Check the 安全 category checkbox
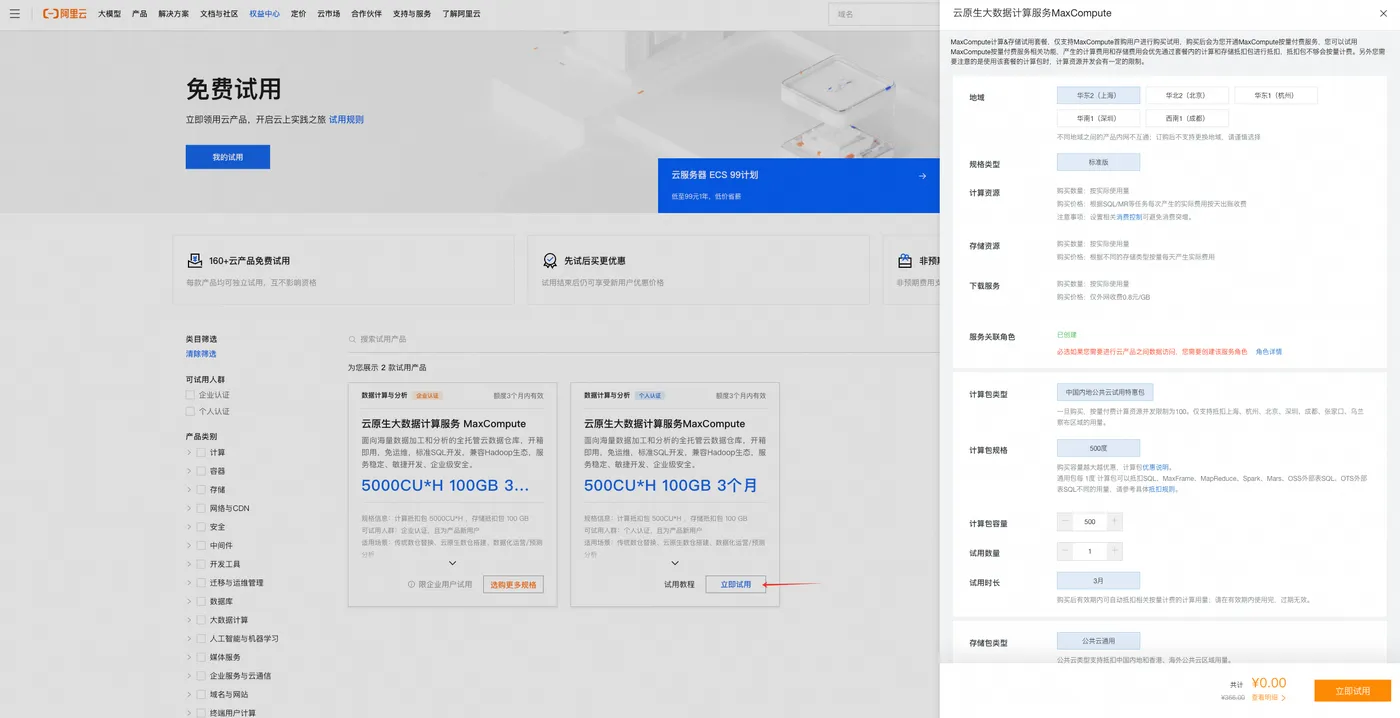 [x=202, y=527]
